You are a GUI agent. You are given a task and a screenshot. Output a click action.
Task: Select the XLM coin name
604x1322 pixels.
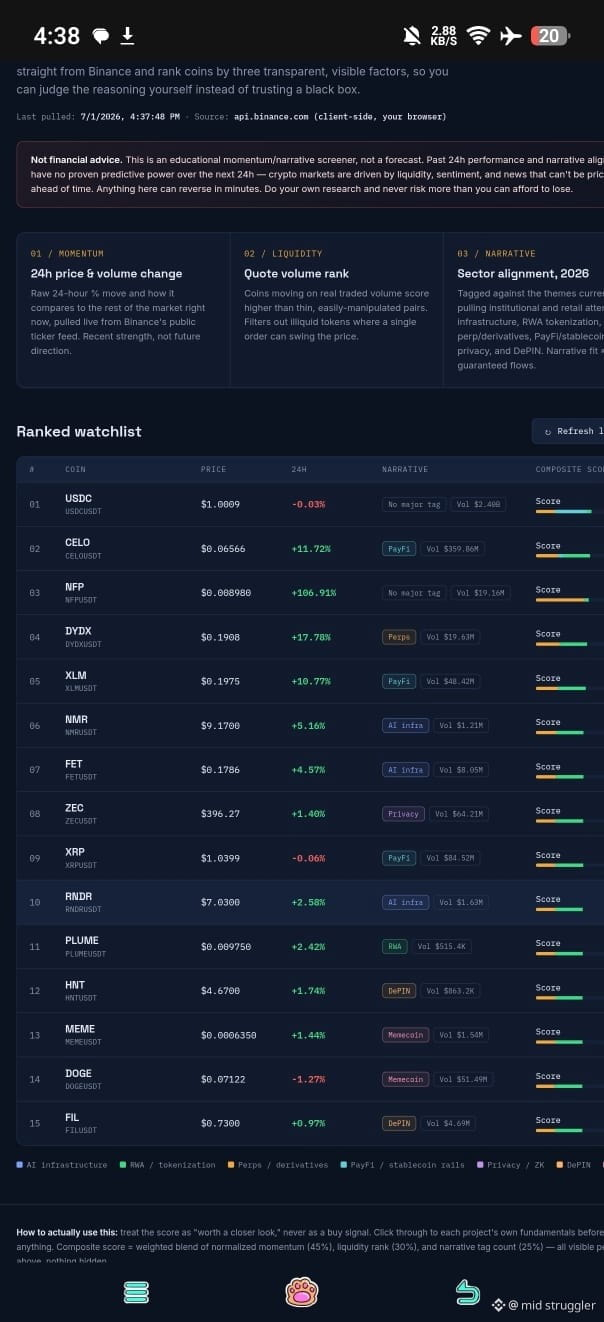coord(75,675)
